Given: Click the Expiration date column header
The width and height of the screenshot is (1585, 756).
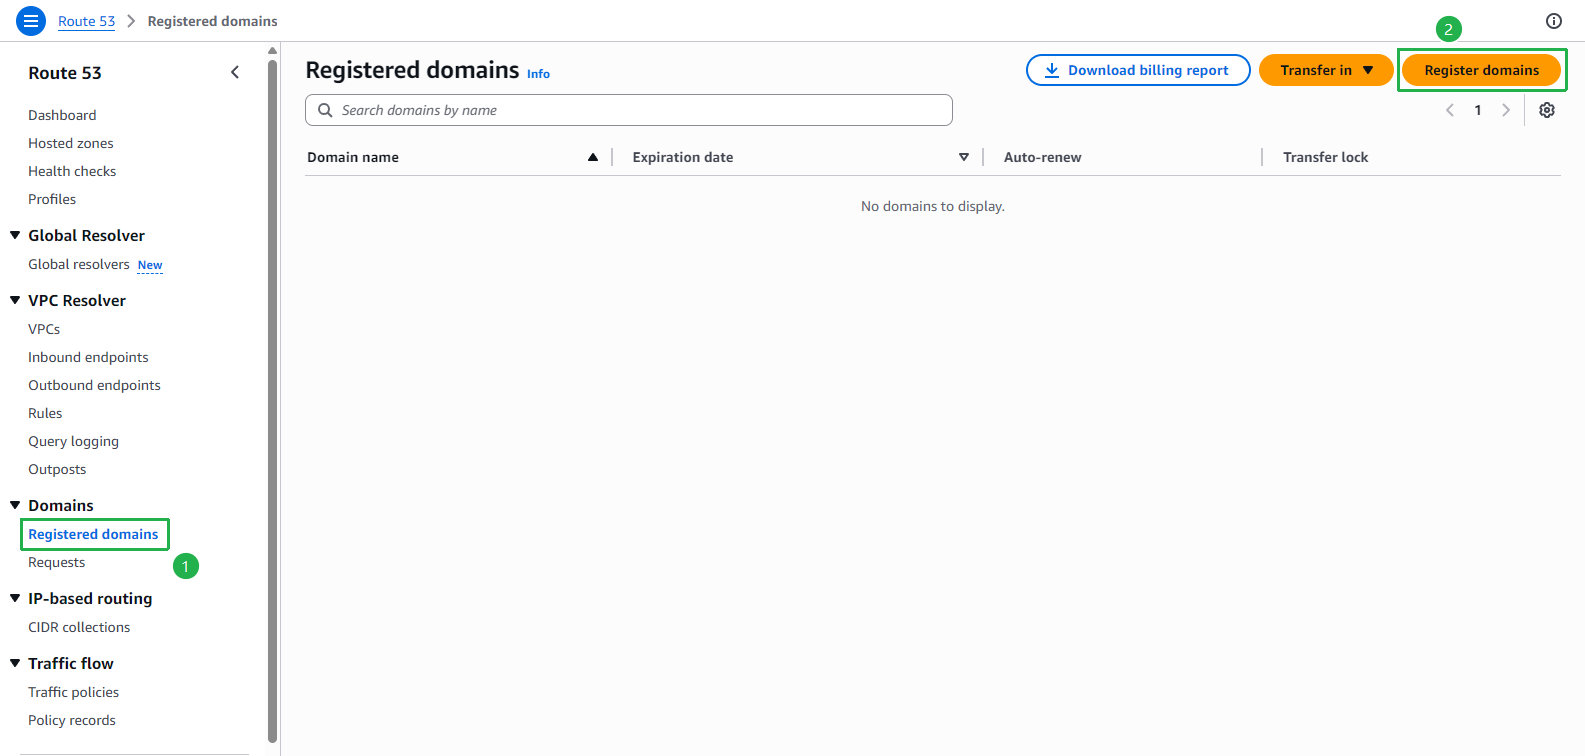Looking at the screenshot, I should point(683,157).
